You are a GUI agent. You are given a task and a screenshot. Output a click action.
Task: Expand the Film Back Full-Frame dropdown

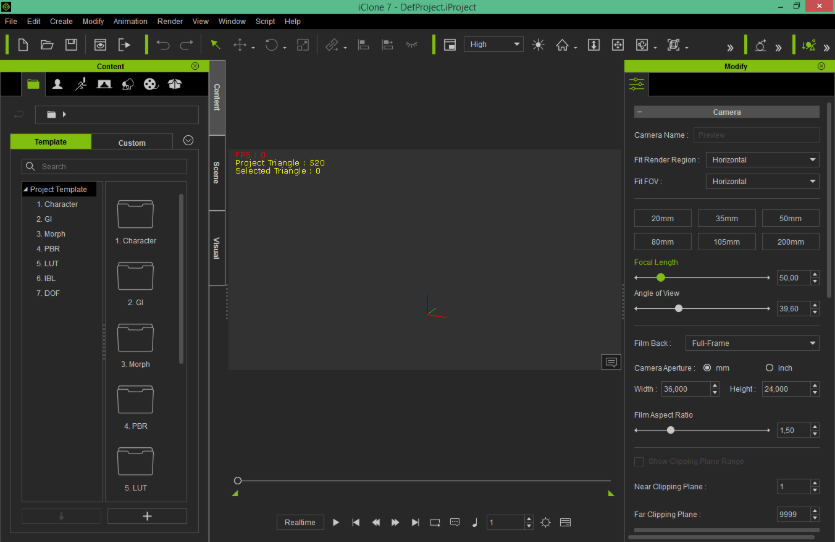click(751, 343)
